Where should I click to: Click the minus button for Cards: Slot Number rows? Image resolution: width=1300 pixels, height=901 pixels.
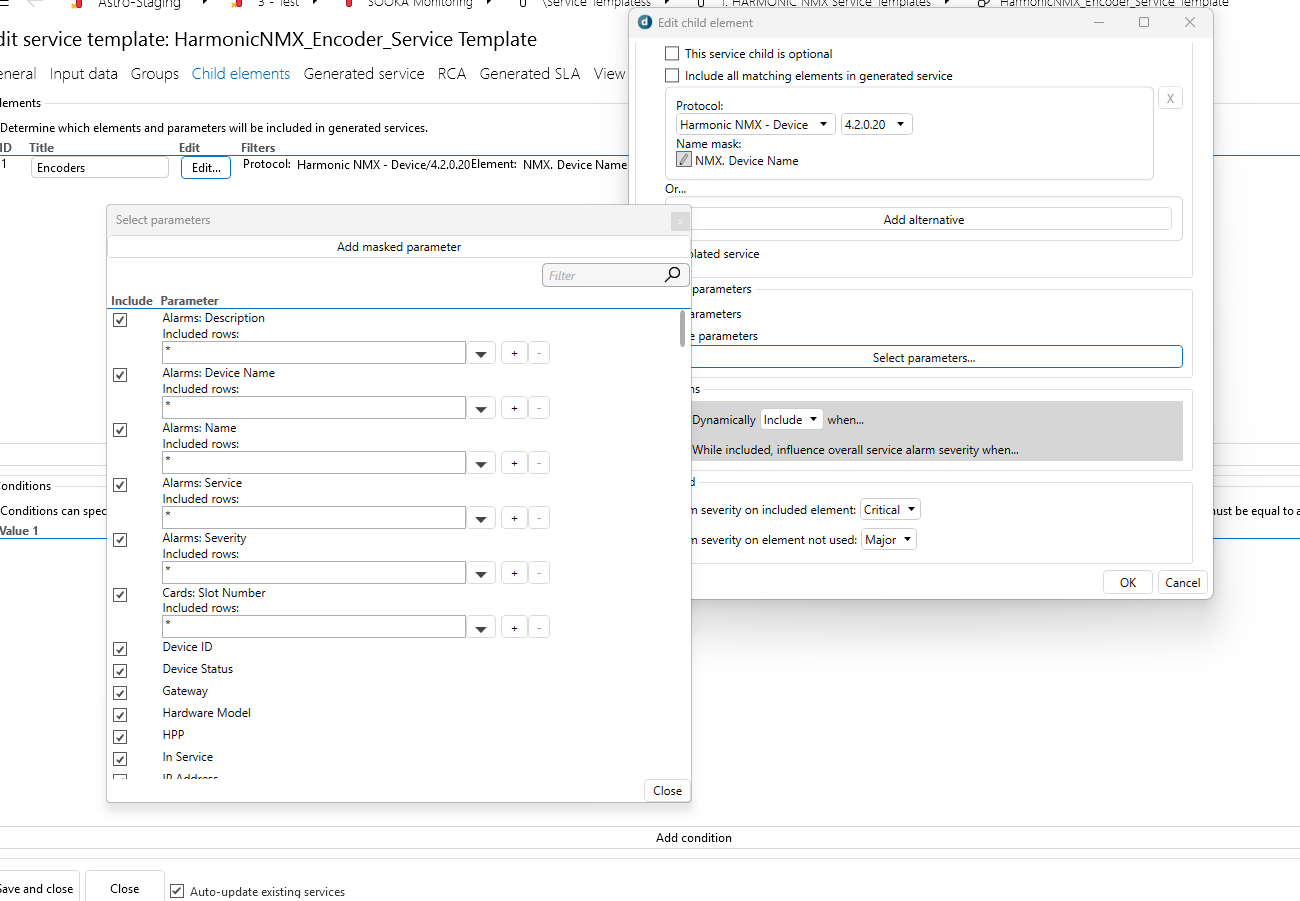click(539, 627)
